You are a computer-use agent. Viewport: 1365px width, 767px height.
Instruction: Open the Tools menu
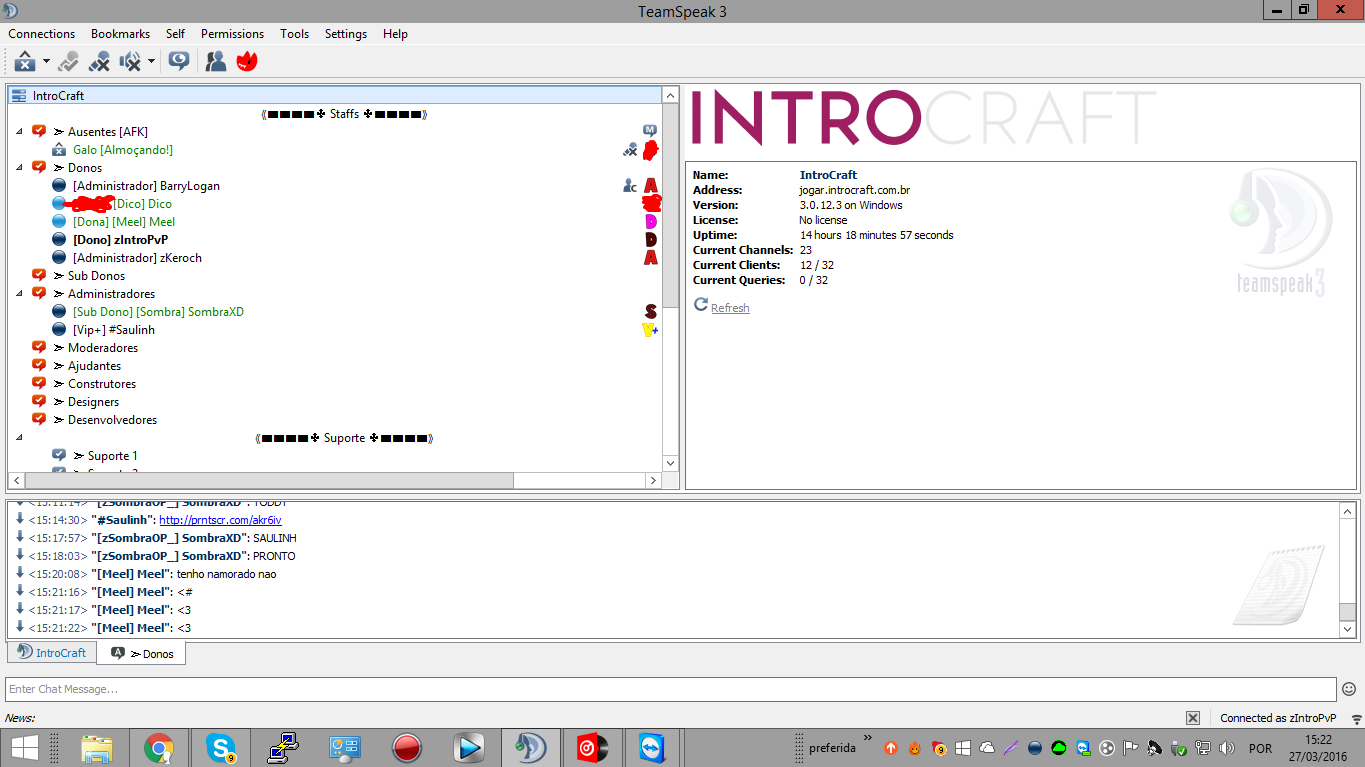294,34
